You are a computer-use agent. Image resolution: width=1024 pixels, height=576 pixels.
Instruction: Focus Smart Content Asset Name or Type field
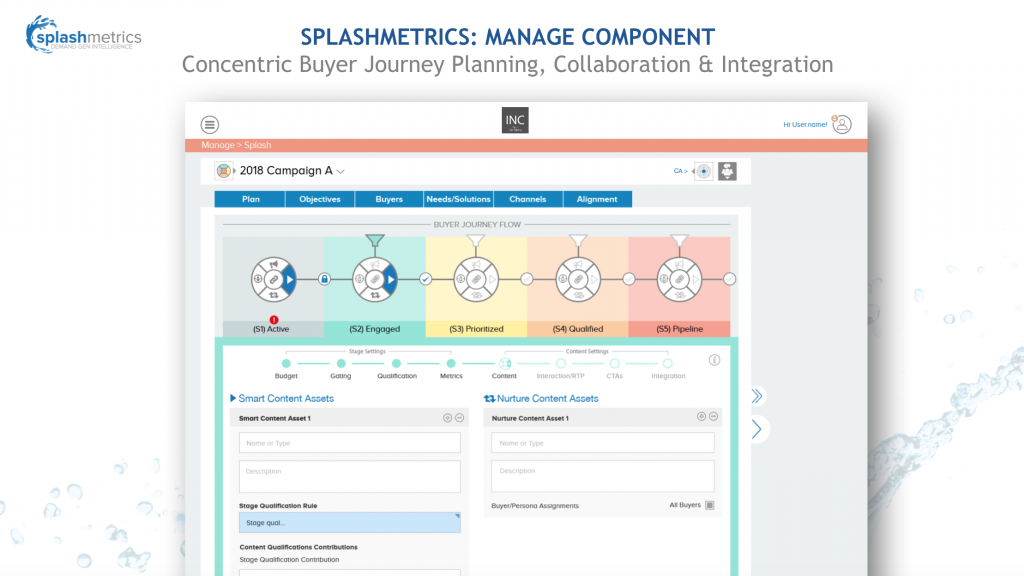pos(349,443)
